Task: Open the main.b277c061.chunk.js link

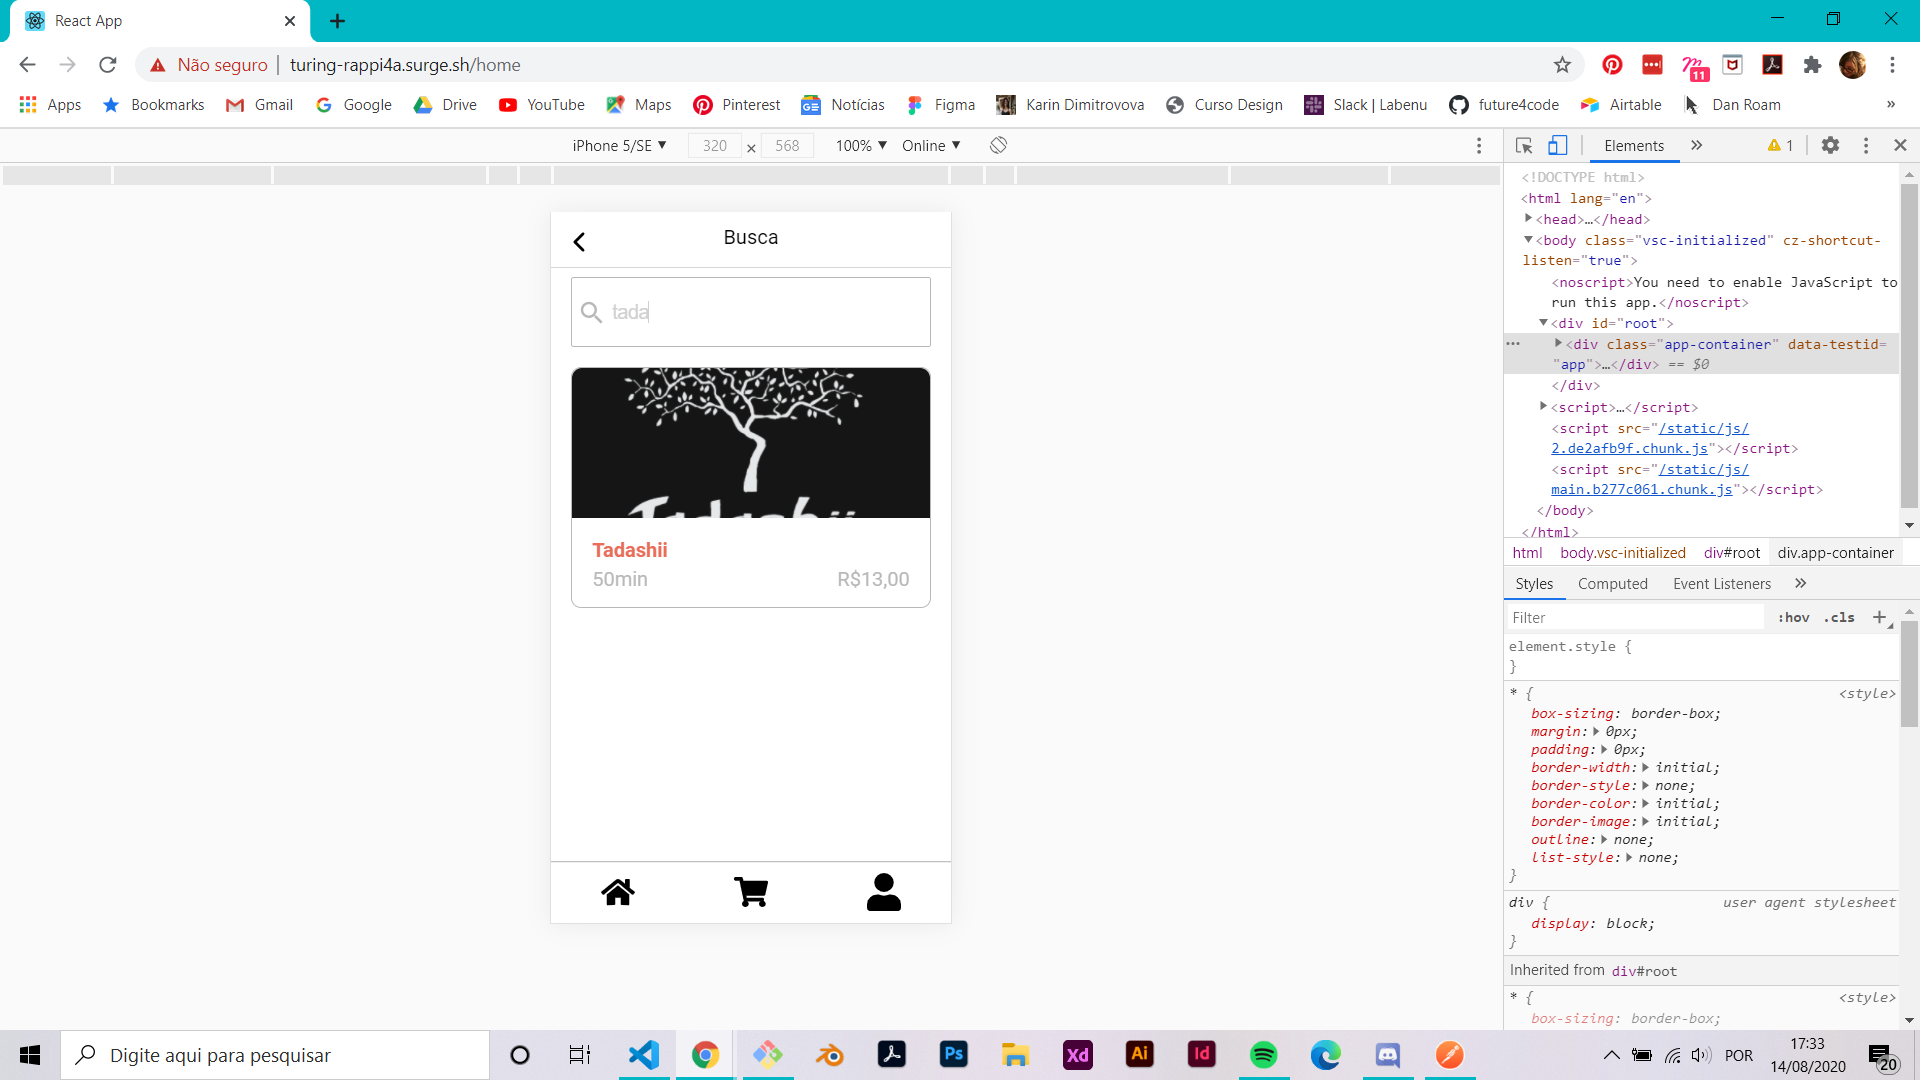Action: tap(1641, 490)
